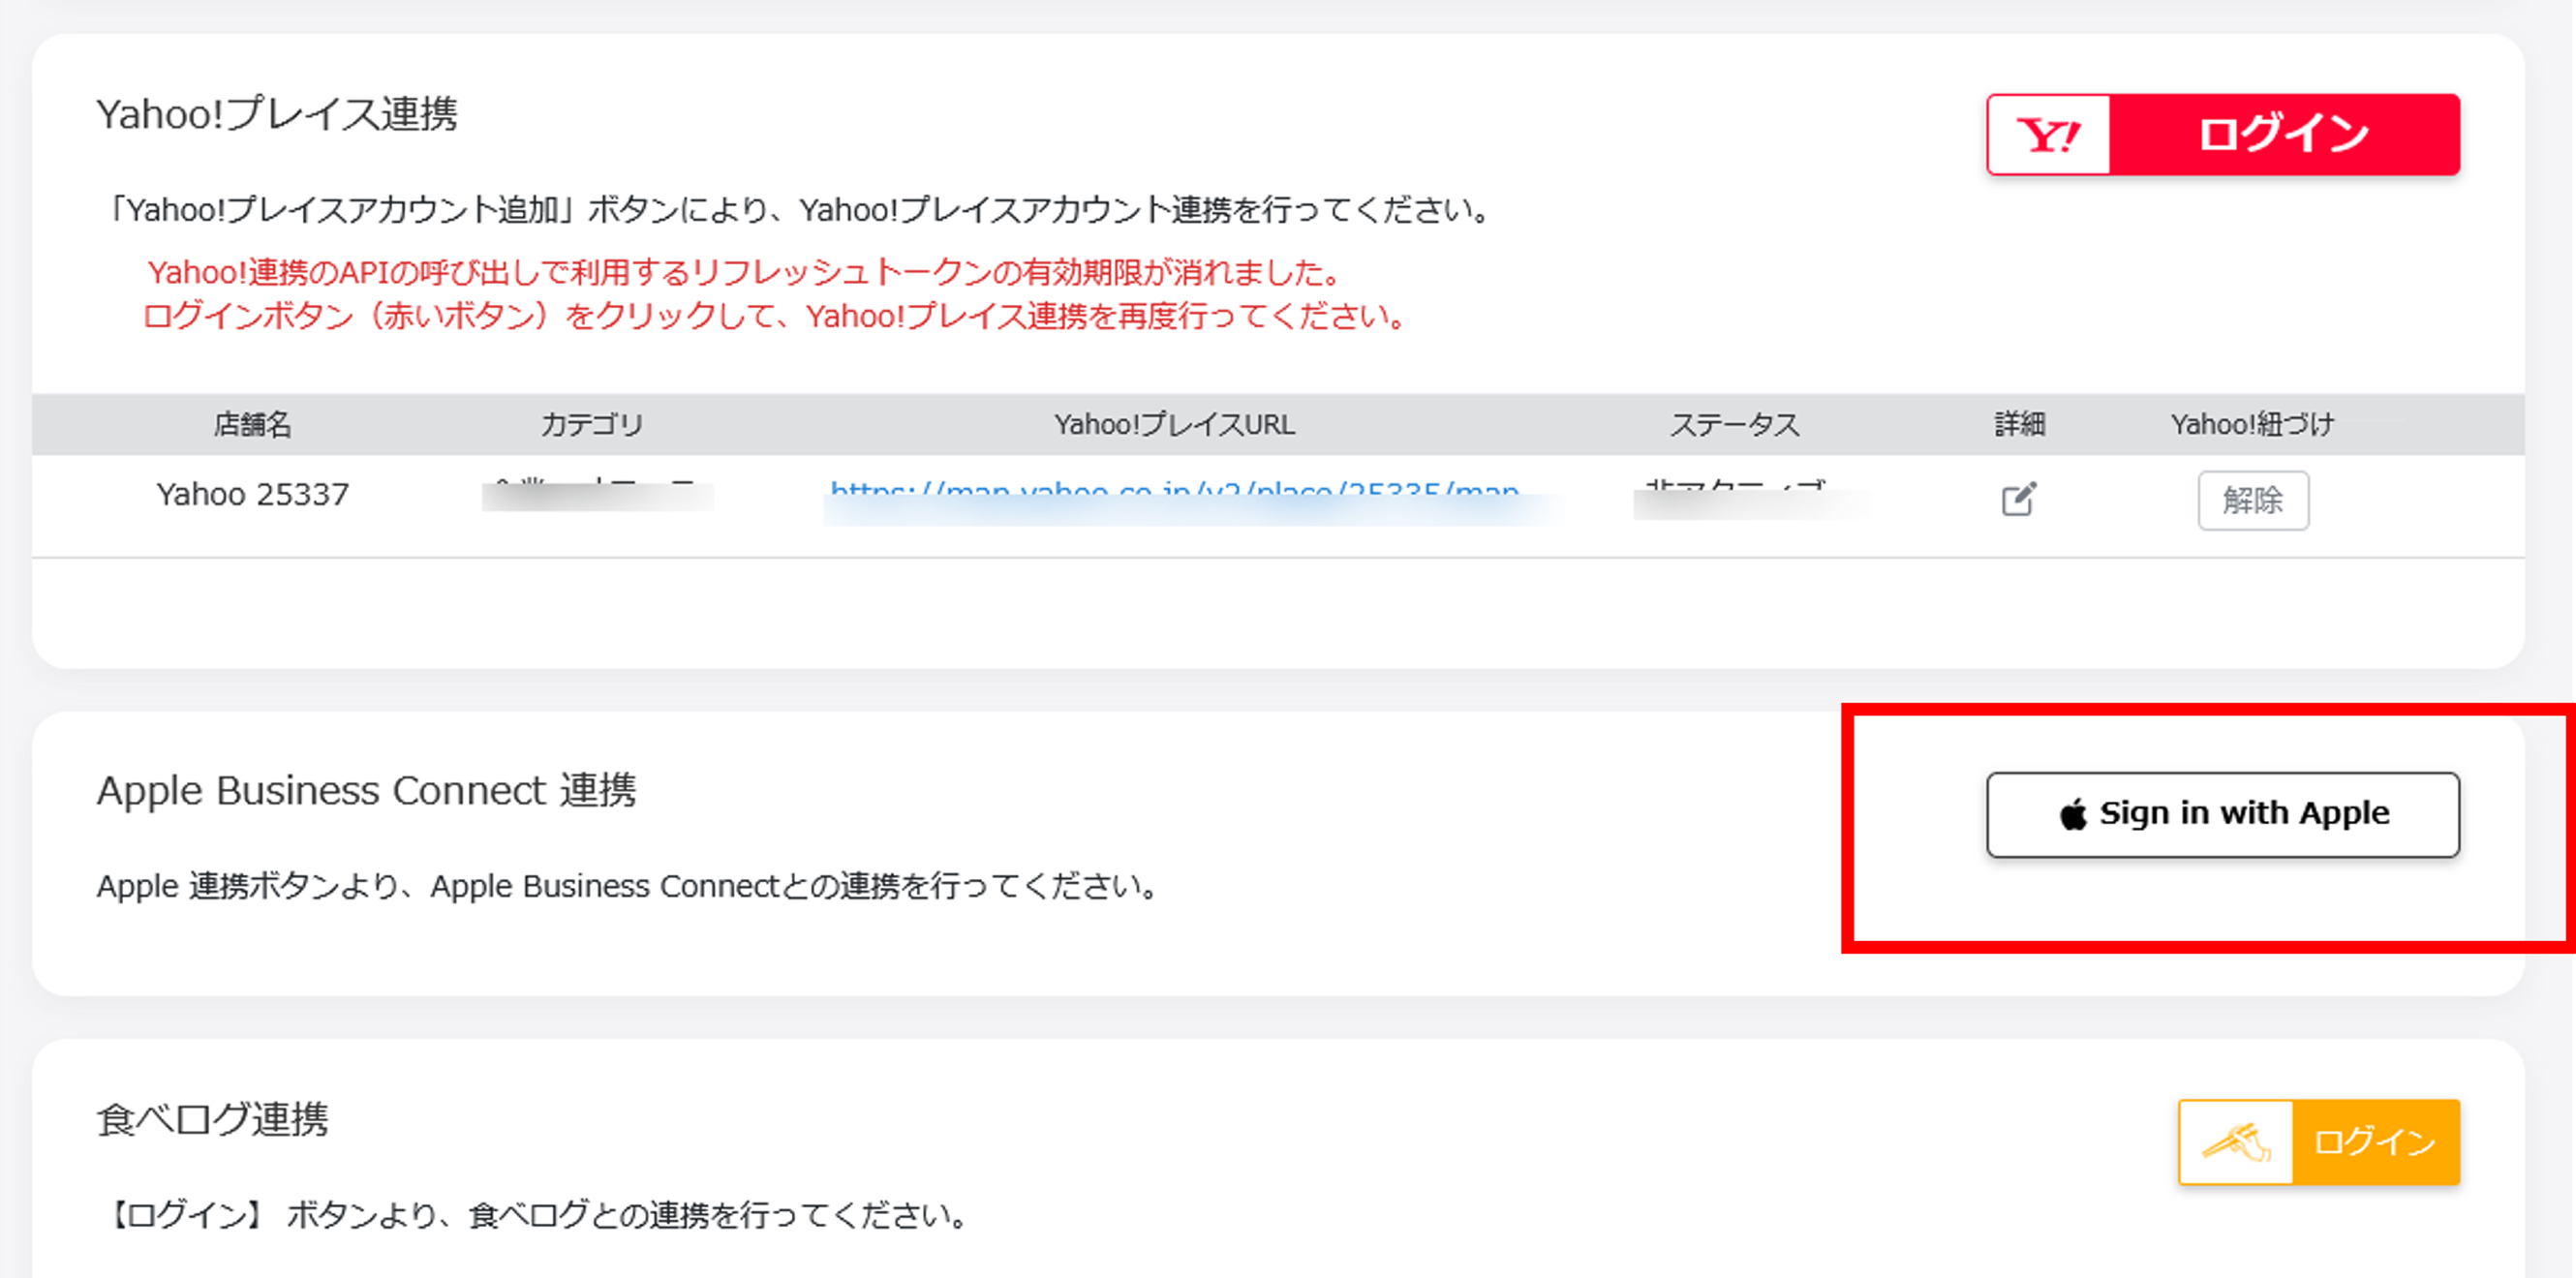Open the store detail edit icon
Screen dimensions: 2576x1278
tap(2018, 499)
